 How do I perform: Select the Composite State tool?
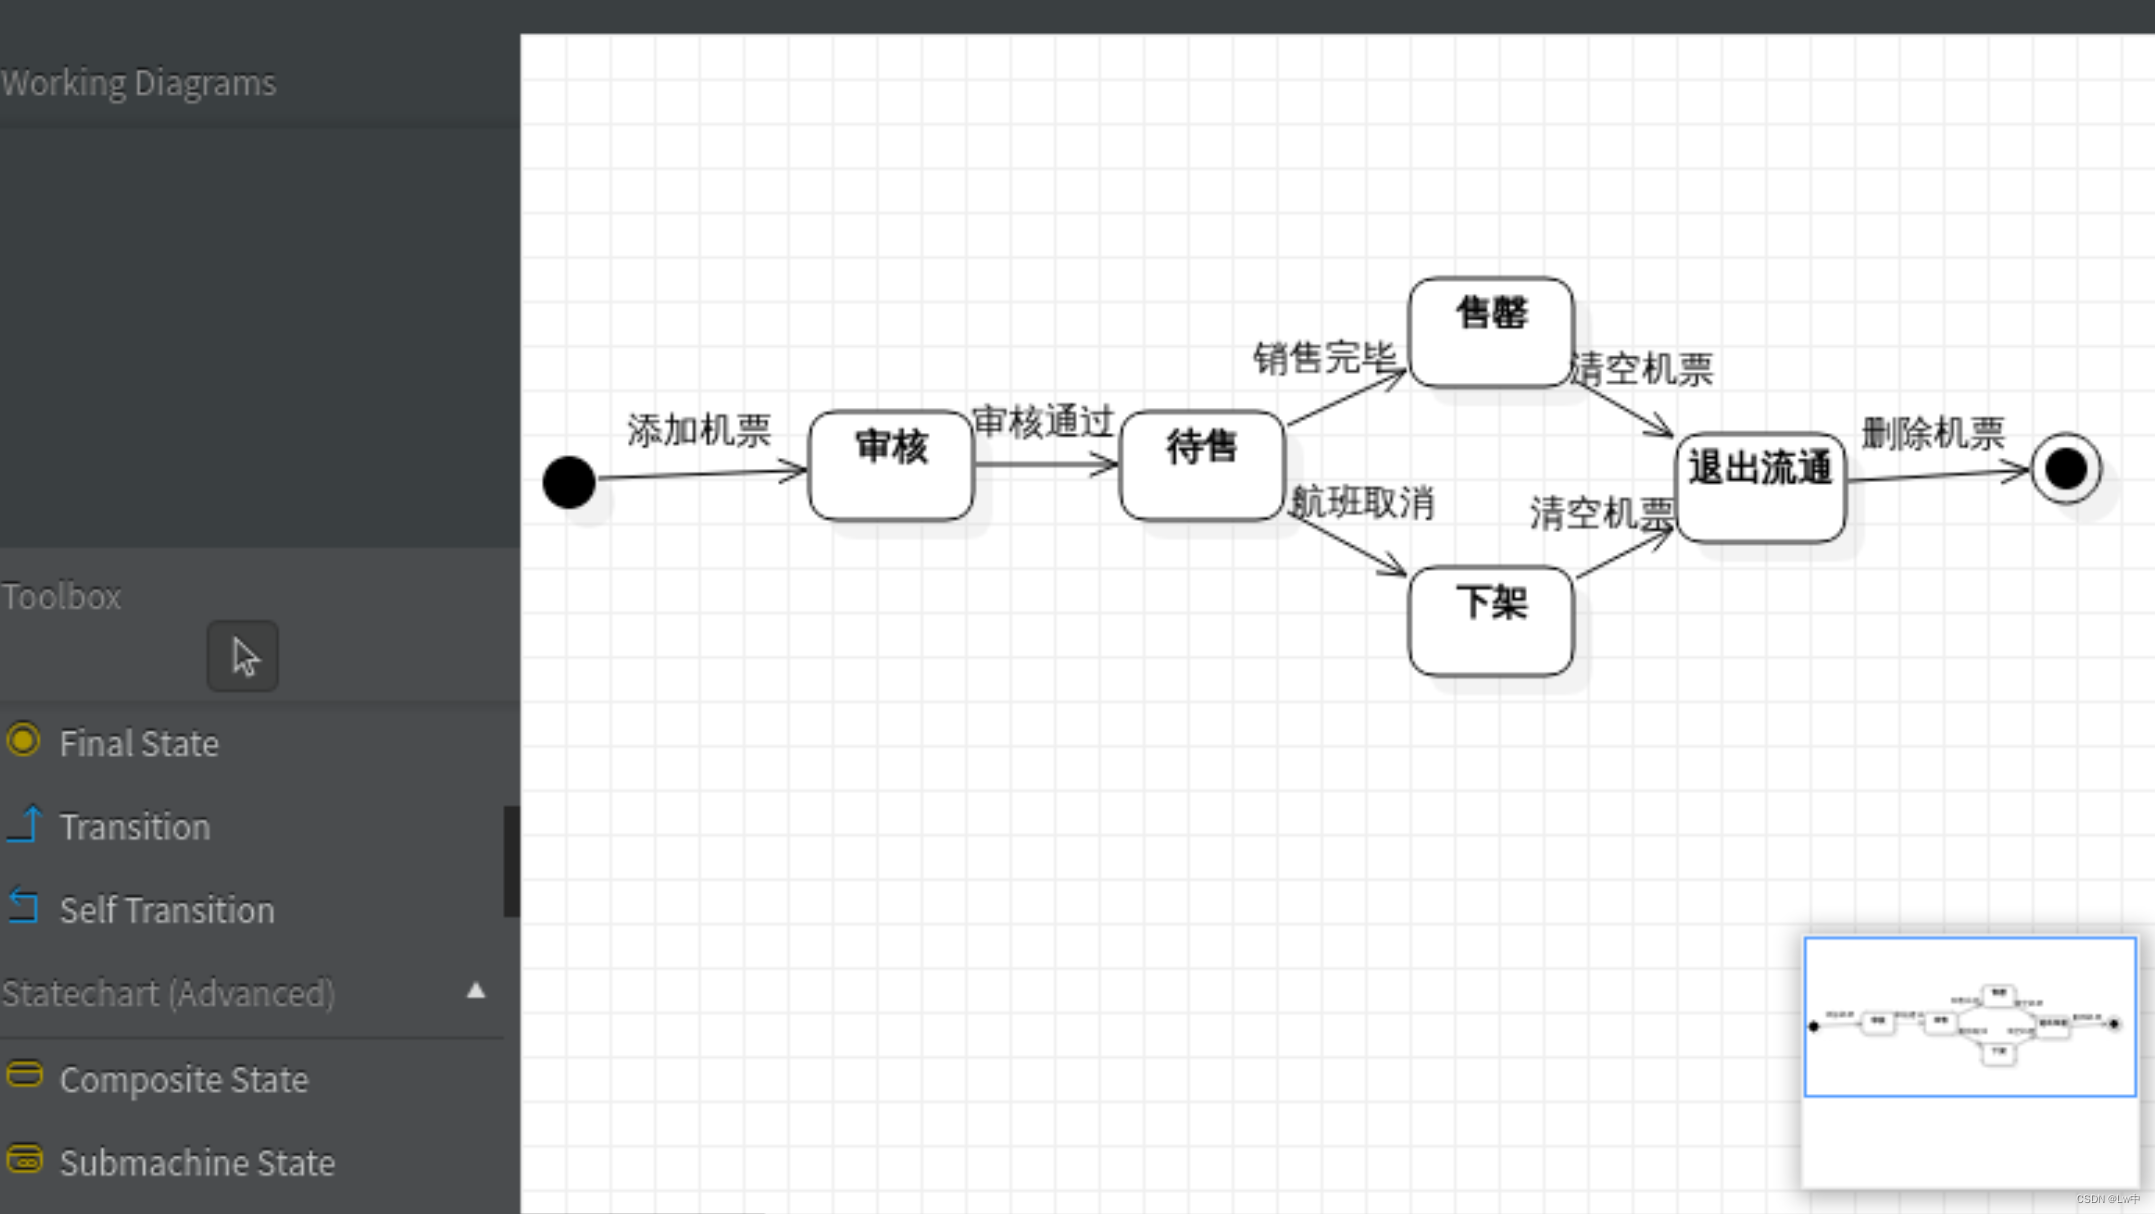tap(182, 1078)
